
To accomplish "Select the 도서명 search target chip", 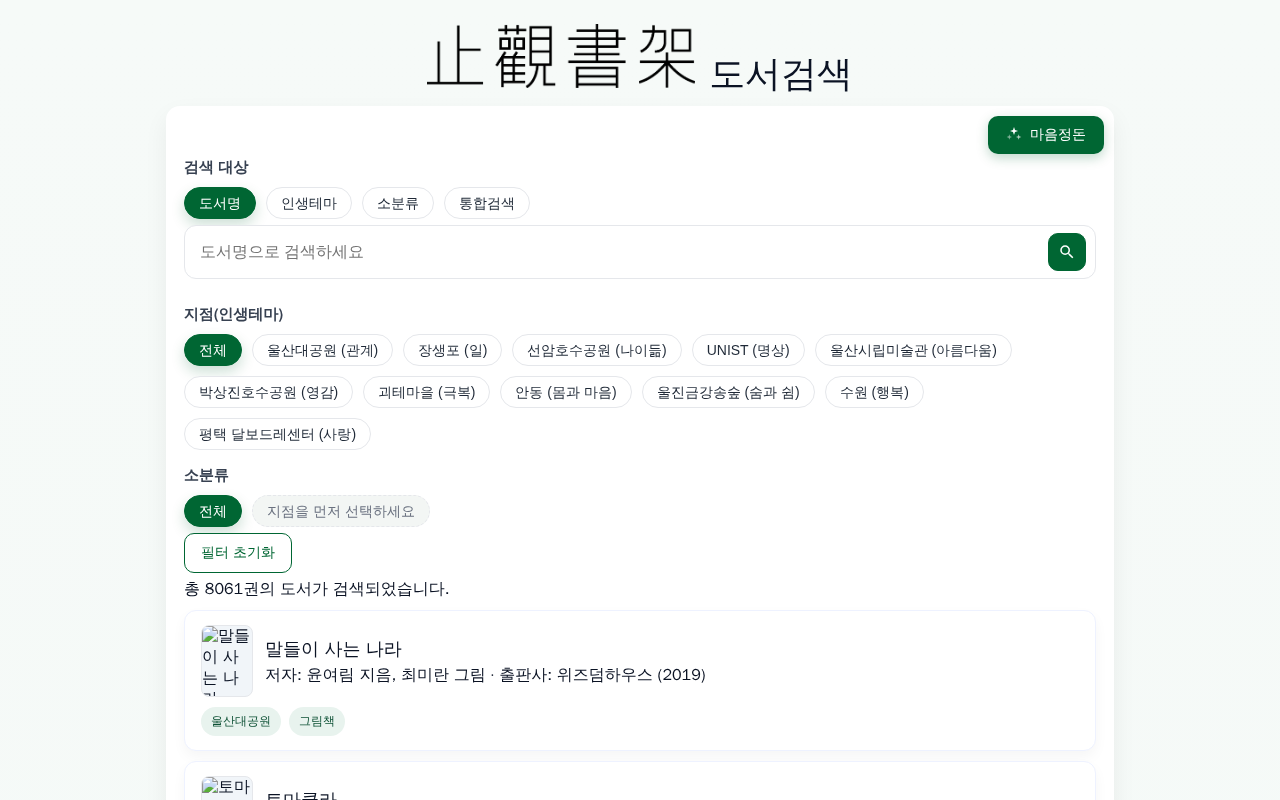I will (220, 203).
